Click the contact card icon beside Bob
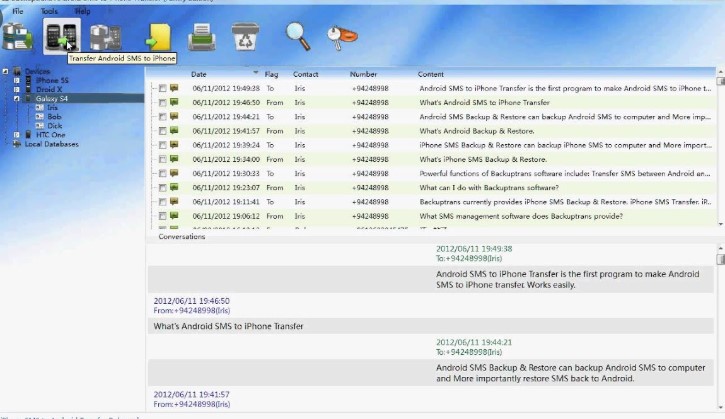725x419 pixels. point(40,117)
